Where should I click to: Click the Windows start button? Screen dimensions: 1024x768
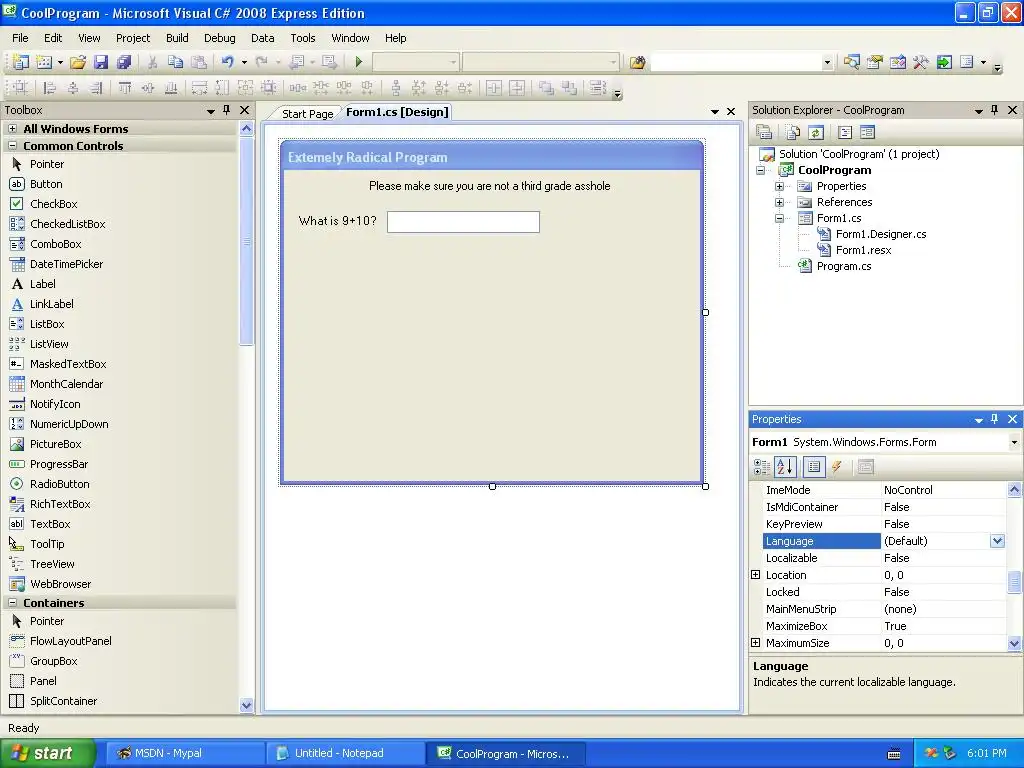tap(48, 753)
